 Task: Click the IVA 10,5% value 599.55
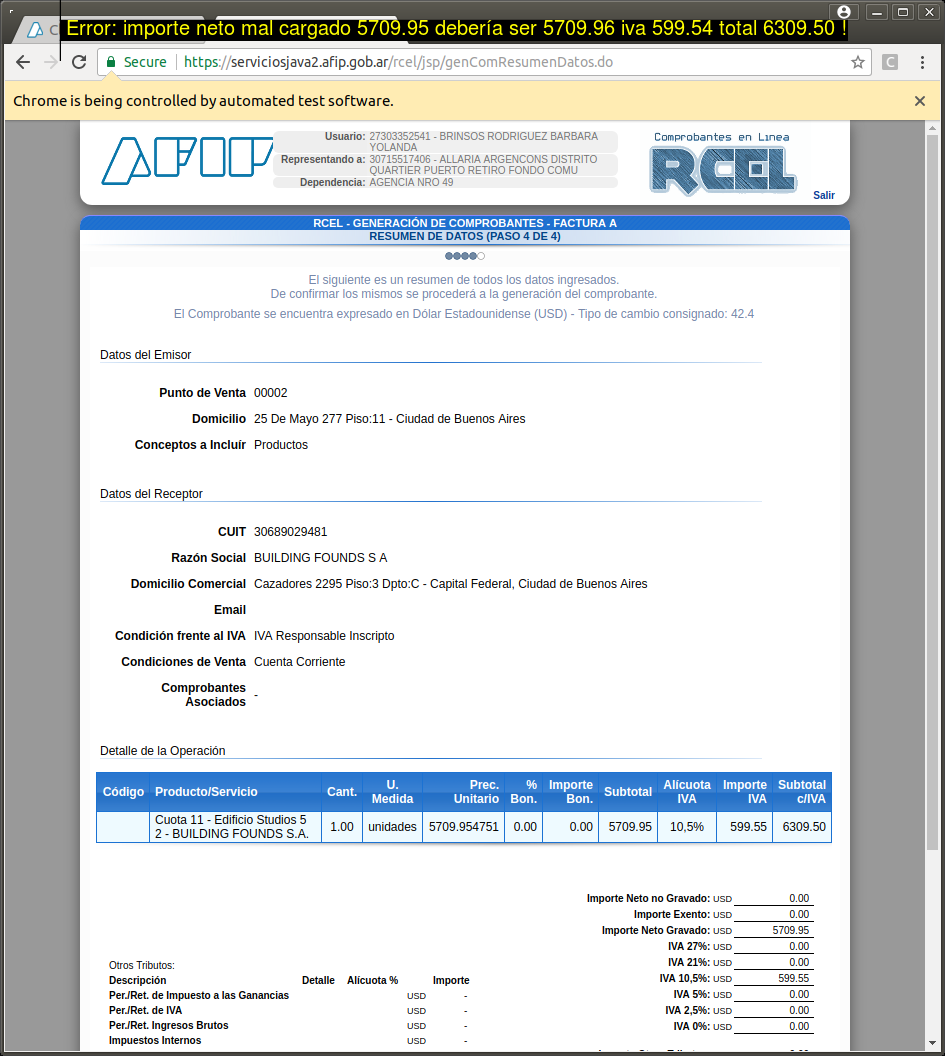[793, 979]
